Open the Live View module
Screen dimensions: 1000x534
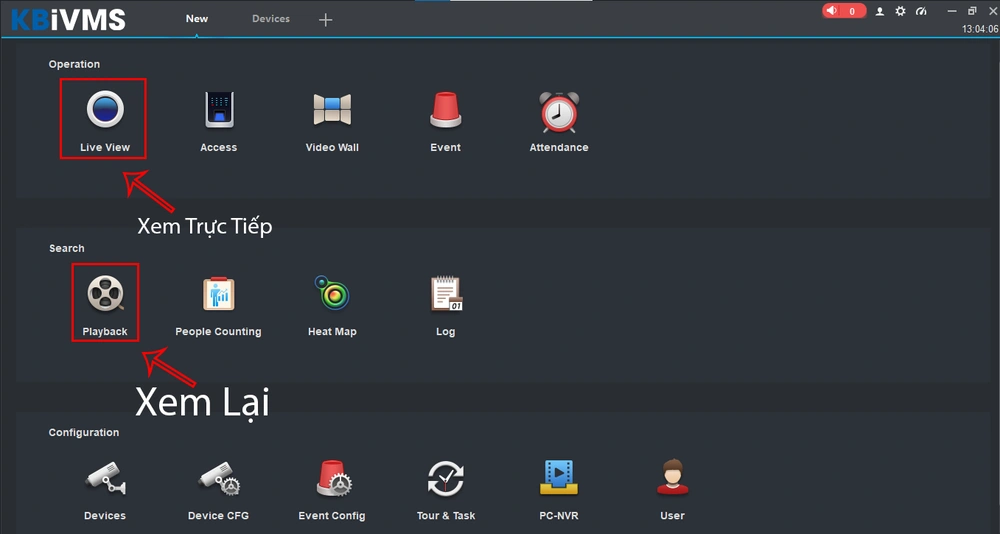pos(105,110)
